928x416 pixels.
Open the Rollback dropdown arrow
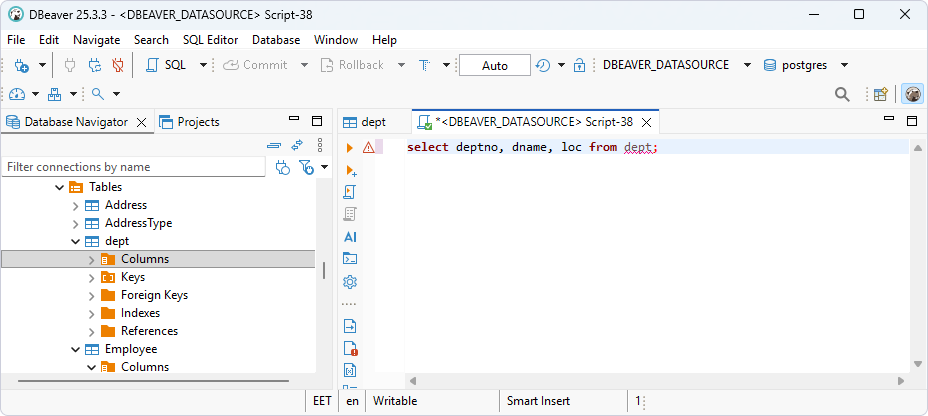(401, 65)
